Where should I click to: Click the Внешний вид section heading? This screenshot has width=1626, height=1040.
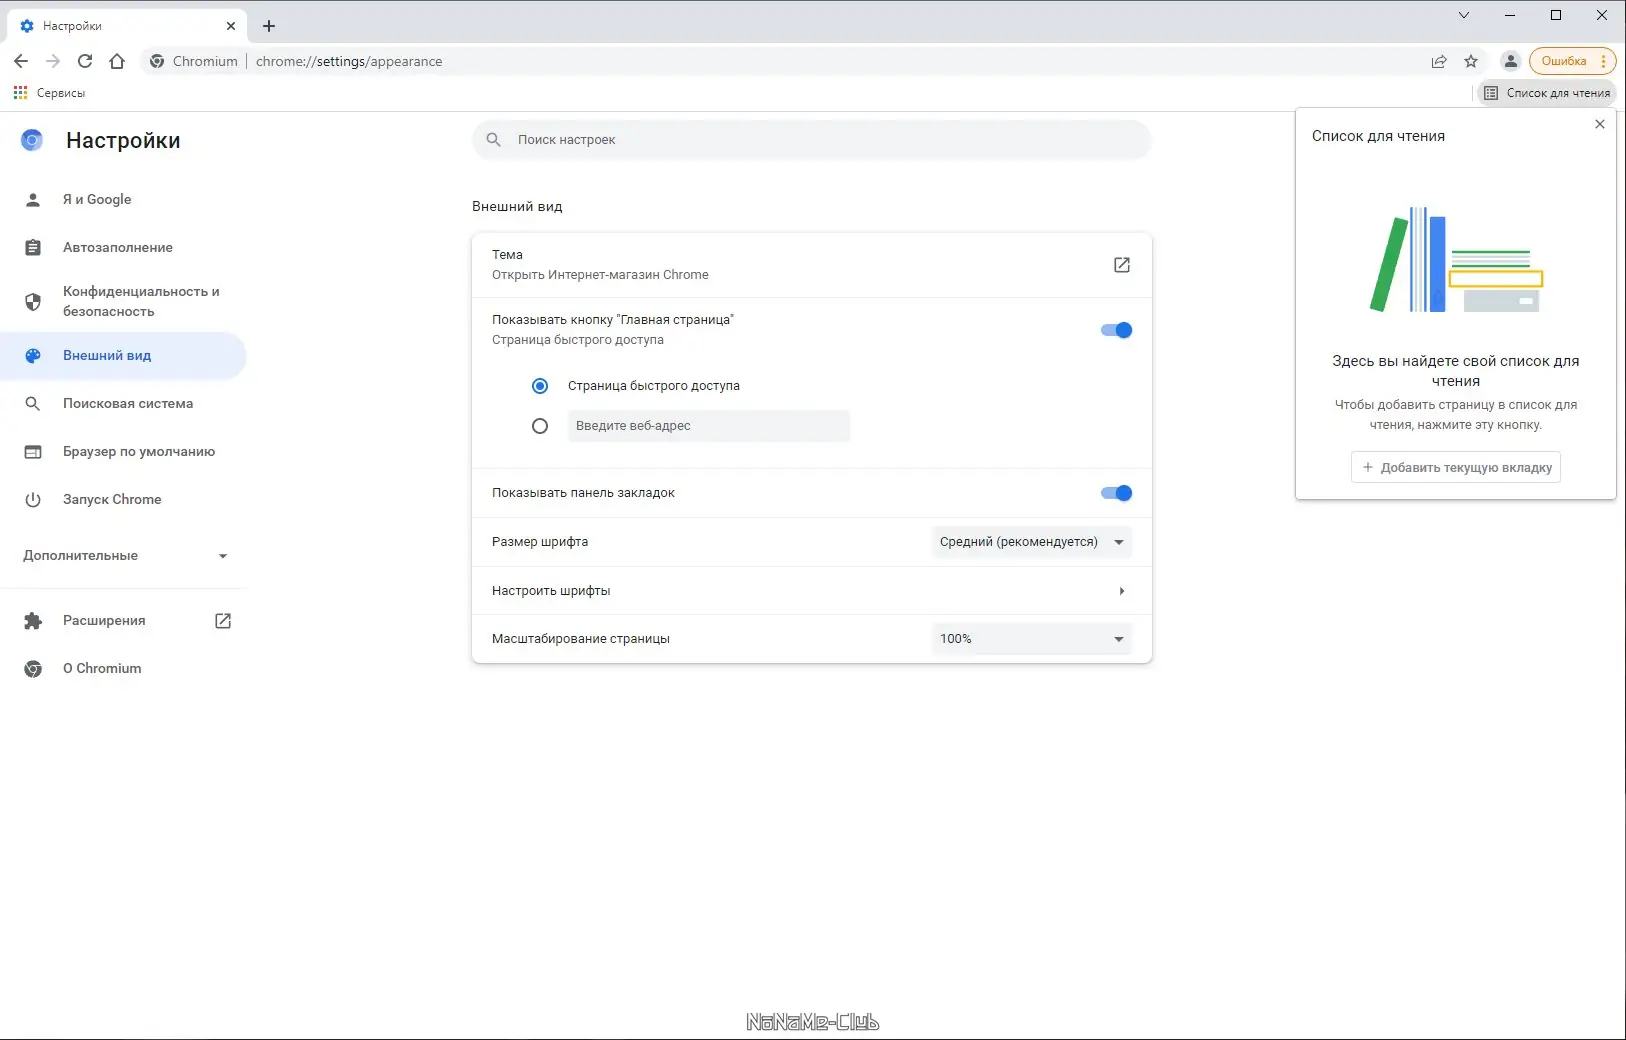coord(517,207)
